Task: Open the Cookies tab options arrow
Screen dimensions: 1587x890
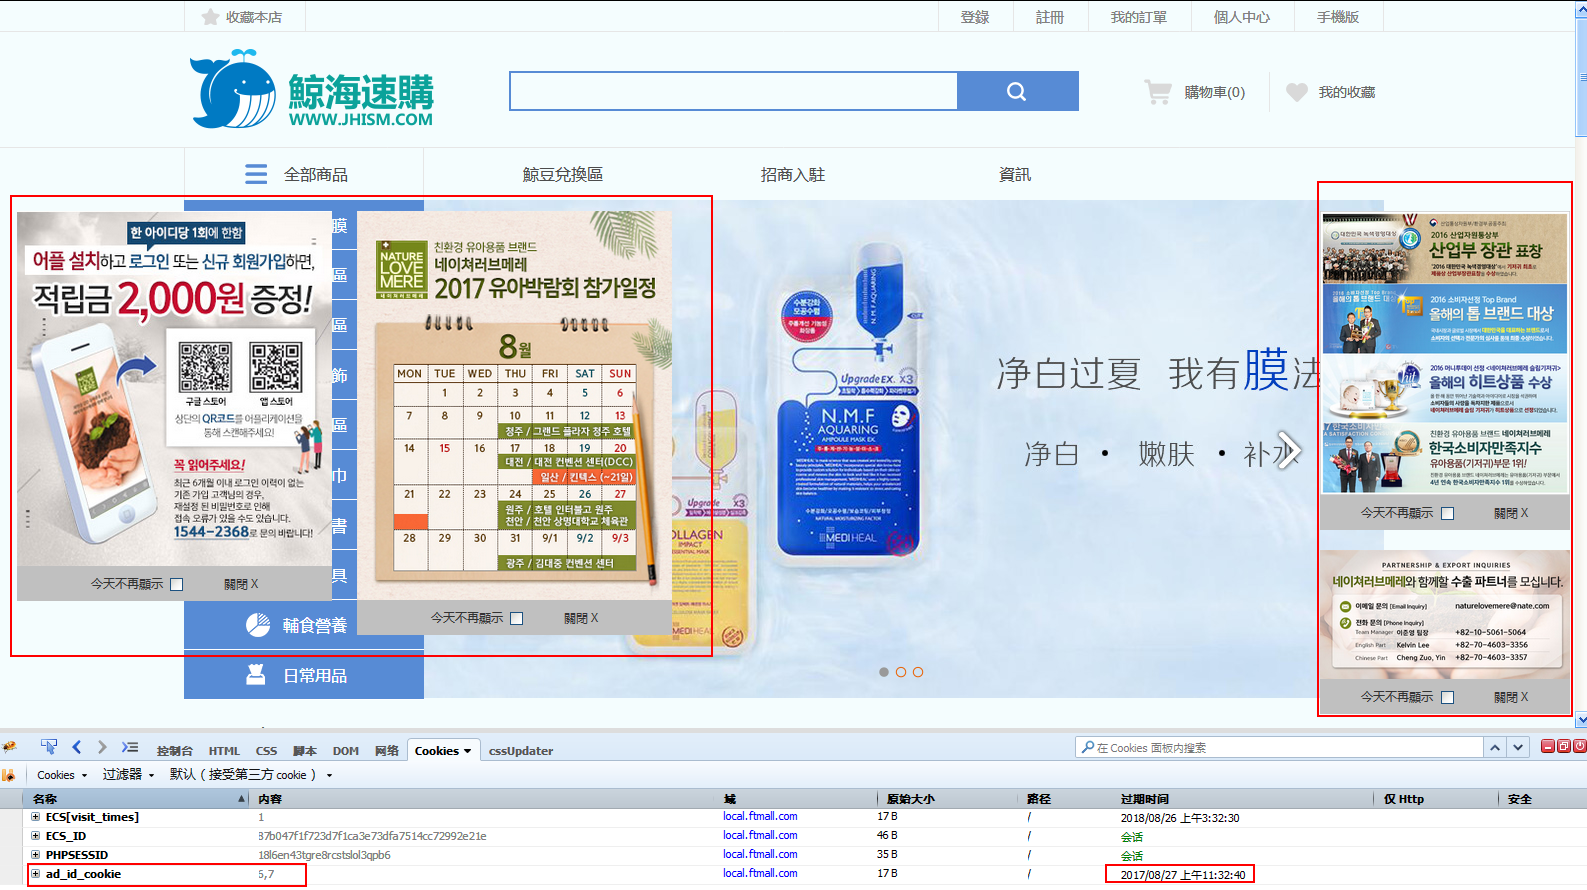Action: pyautogui.click(x=467, y=751)
